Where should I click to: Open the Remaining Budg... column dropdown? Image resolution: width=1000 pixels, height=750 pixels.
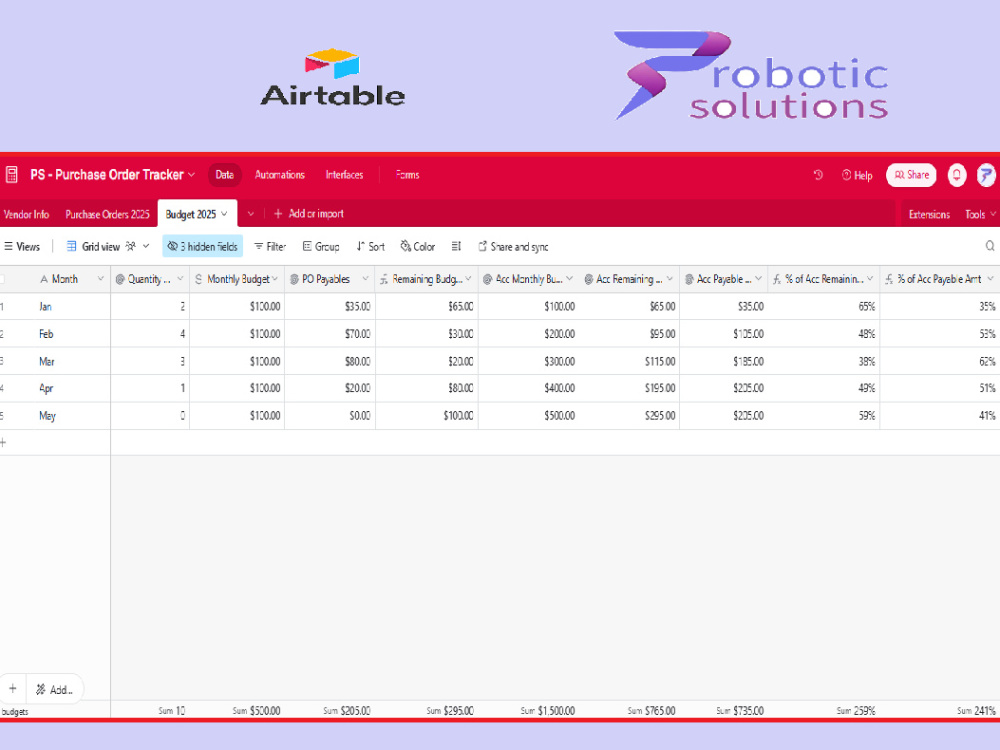pyautogui.click(x=468, y=279)
